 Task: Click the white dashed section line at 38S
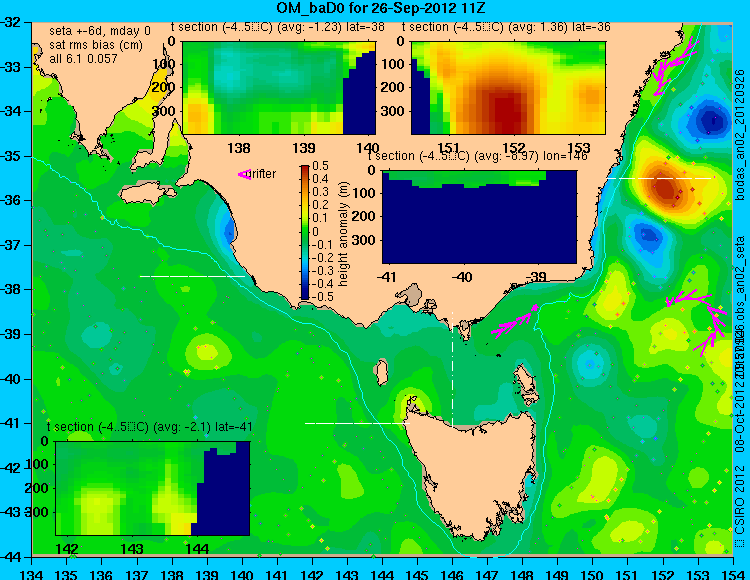(x=192, y=276)
